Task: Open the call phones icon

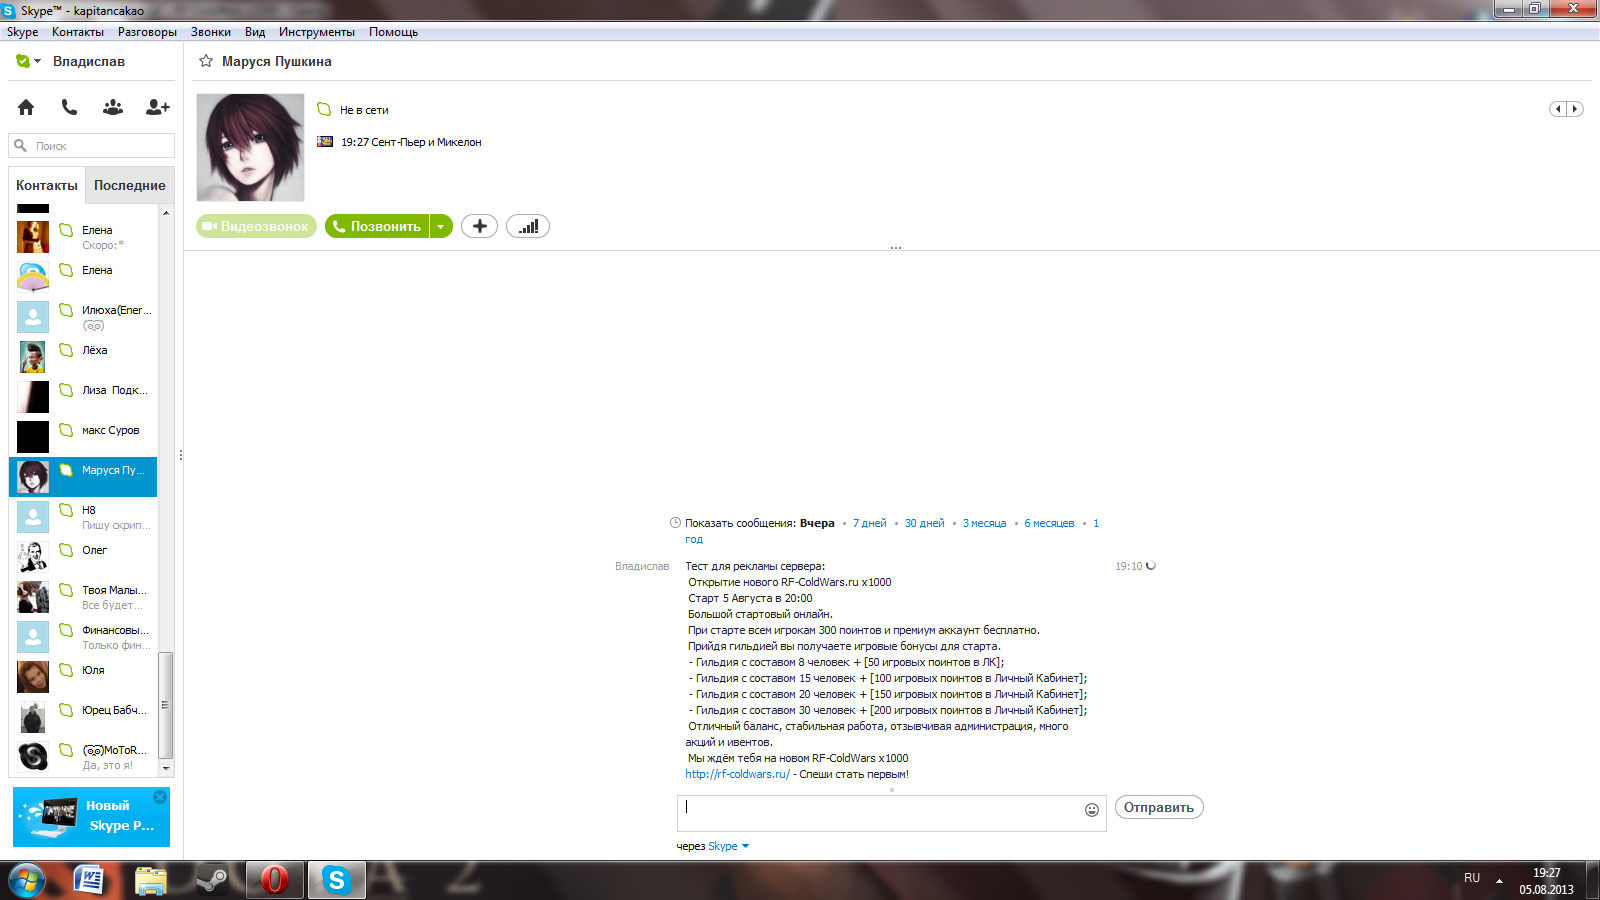Action: [69, 107]
